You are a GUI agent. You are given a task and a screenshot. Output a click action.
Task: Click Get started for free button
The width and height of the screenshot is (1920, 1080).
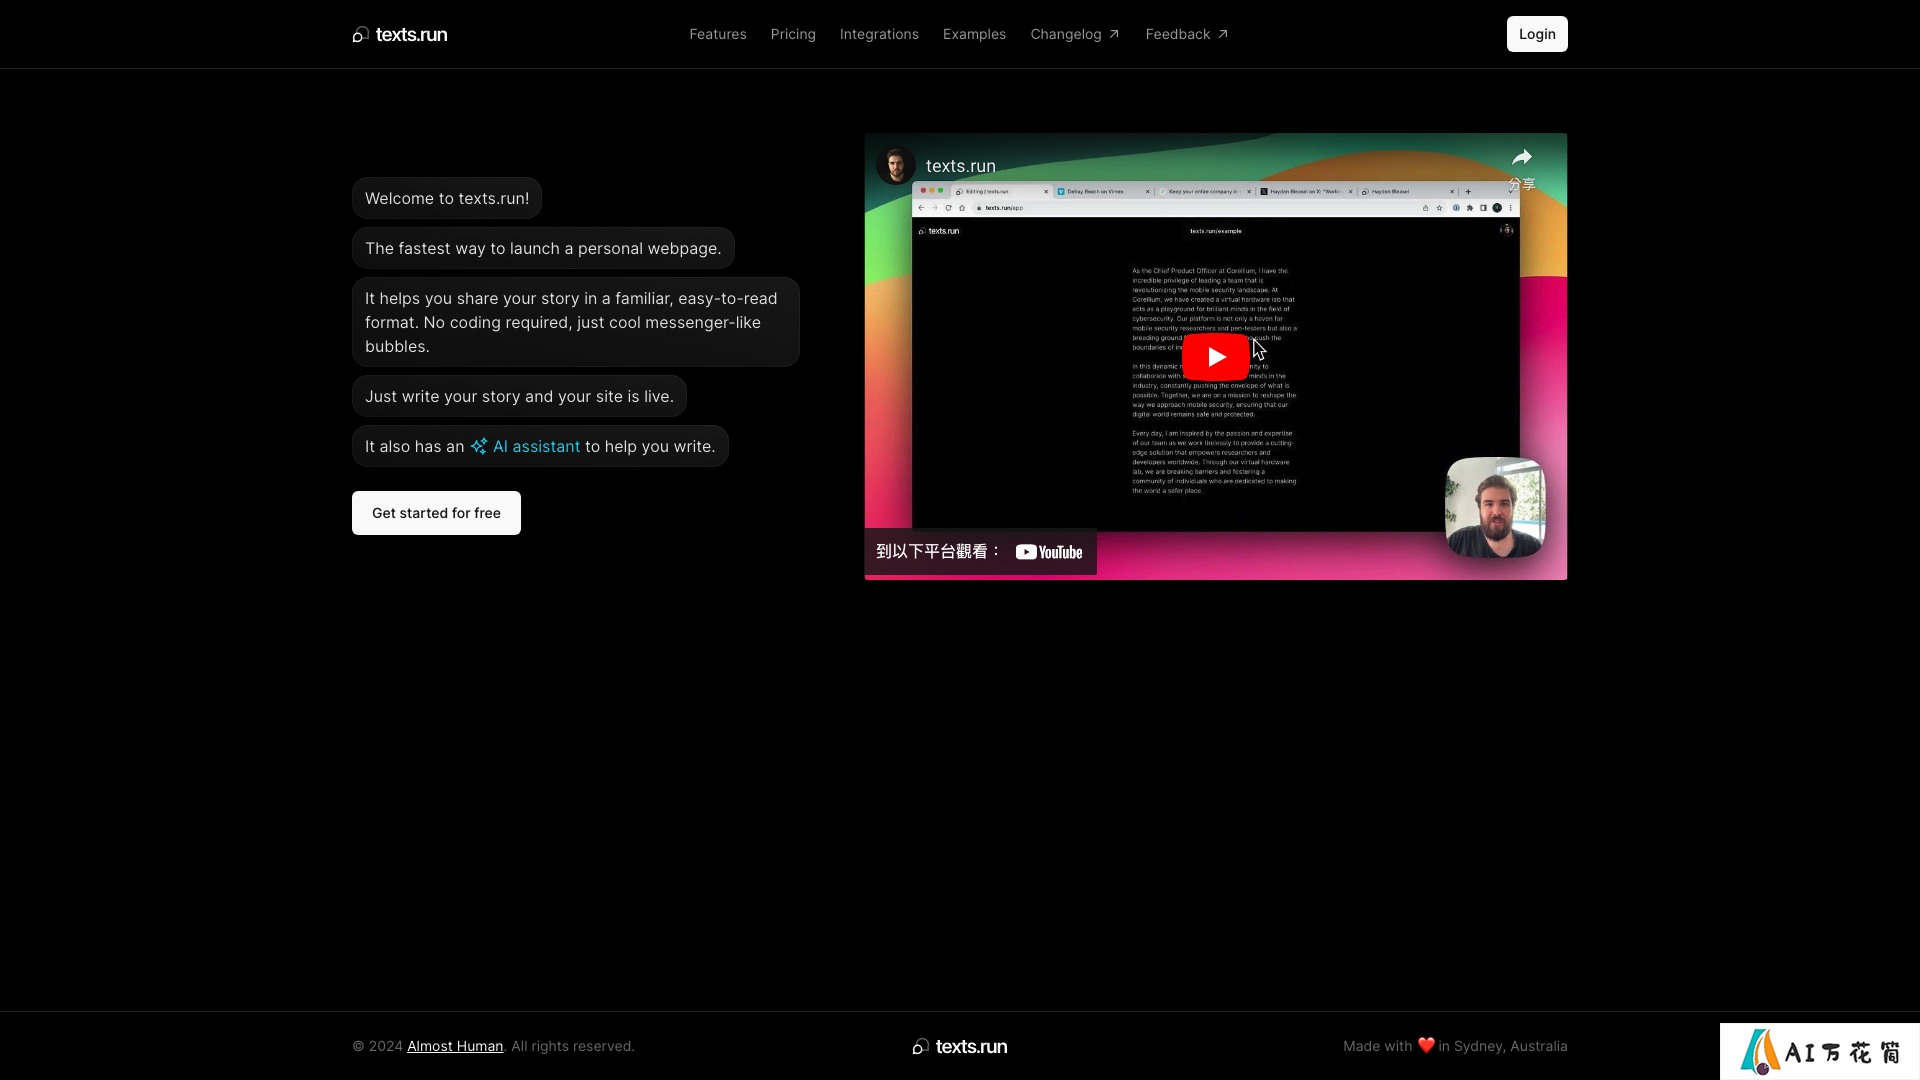click(x=436, y=513)
